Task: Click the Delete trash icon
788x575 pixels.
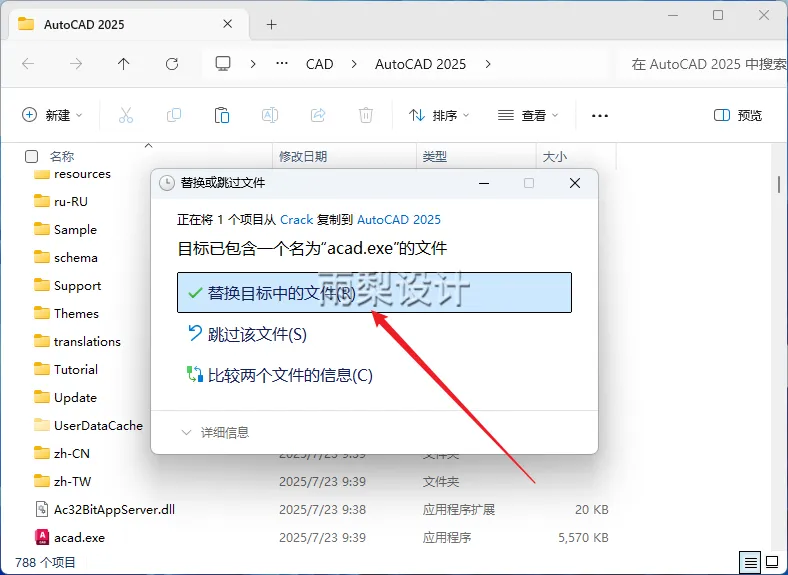Action: click(366, 116)
